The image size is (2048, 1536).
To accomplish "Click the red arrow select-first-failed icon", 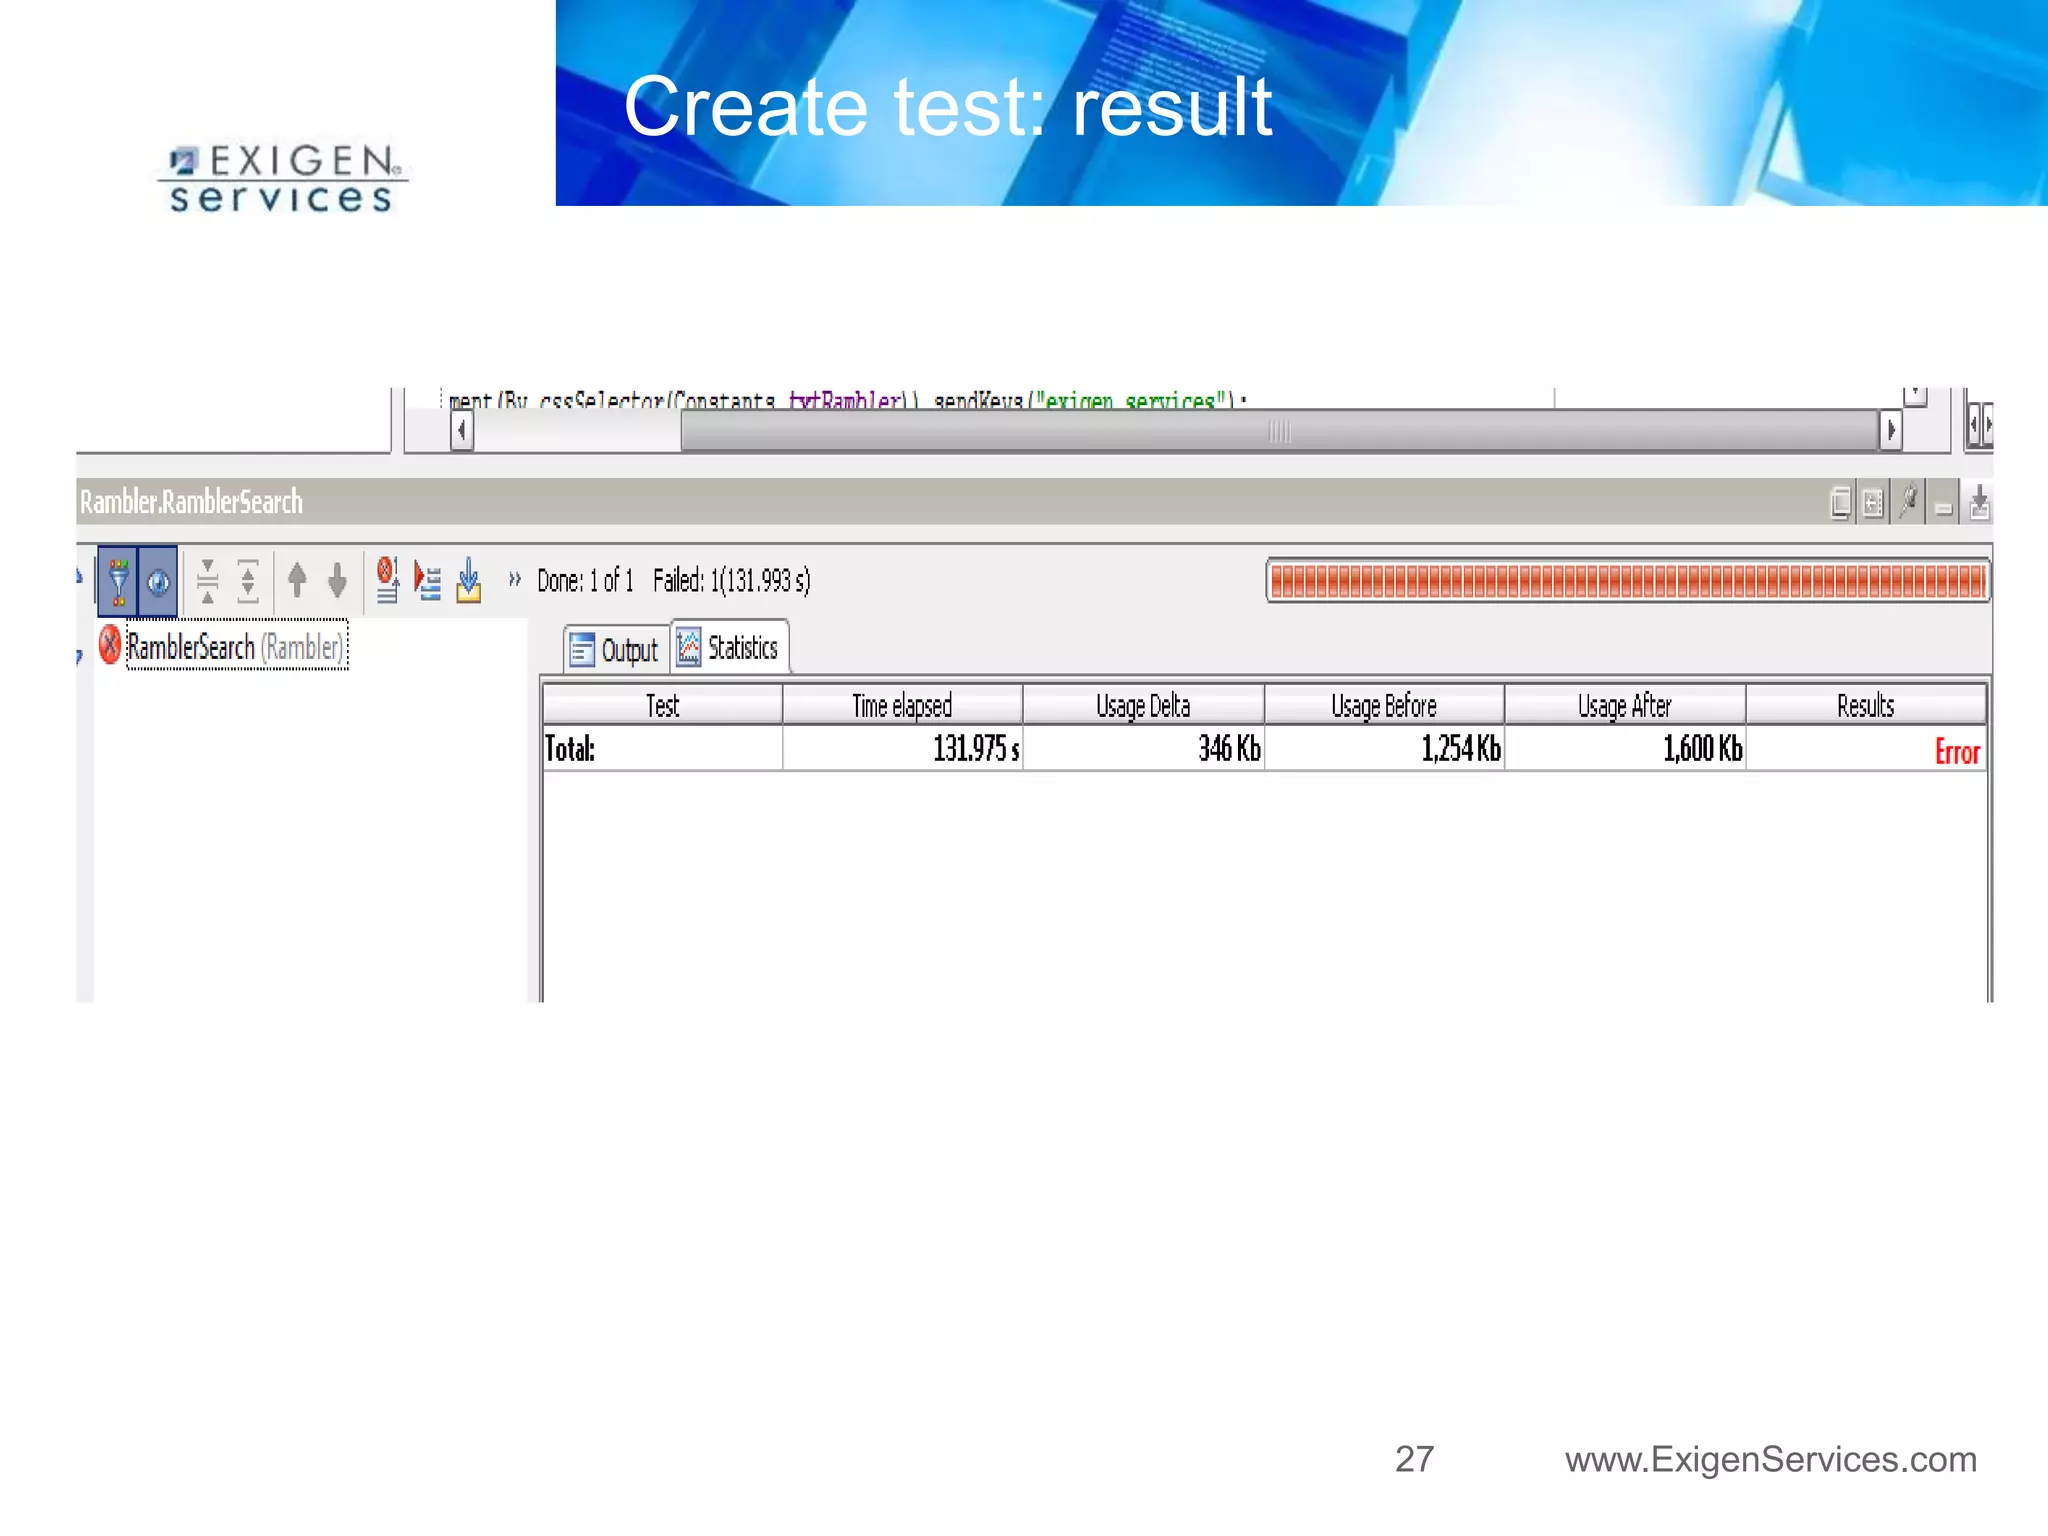I will pos(428,581).
